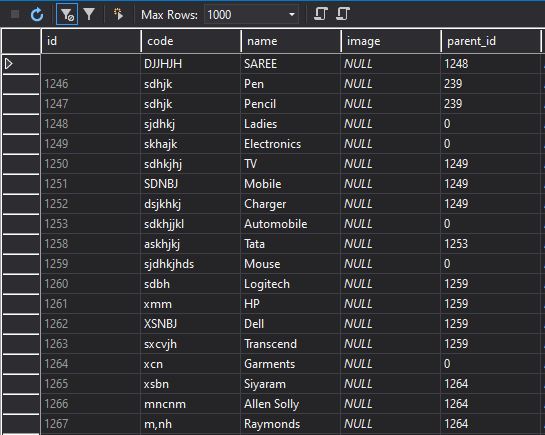Screen dimensions: 545x435
Task: Click the code cell DJJHJH
Action: pos(190,64)
